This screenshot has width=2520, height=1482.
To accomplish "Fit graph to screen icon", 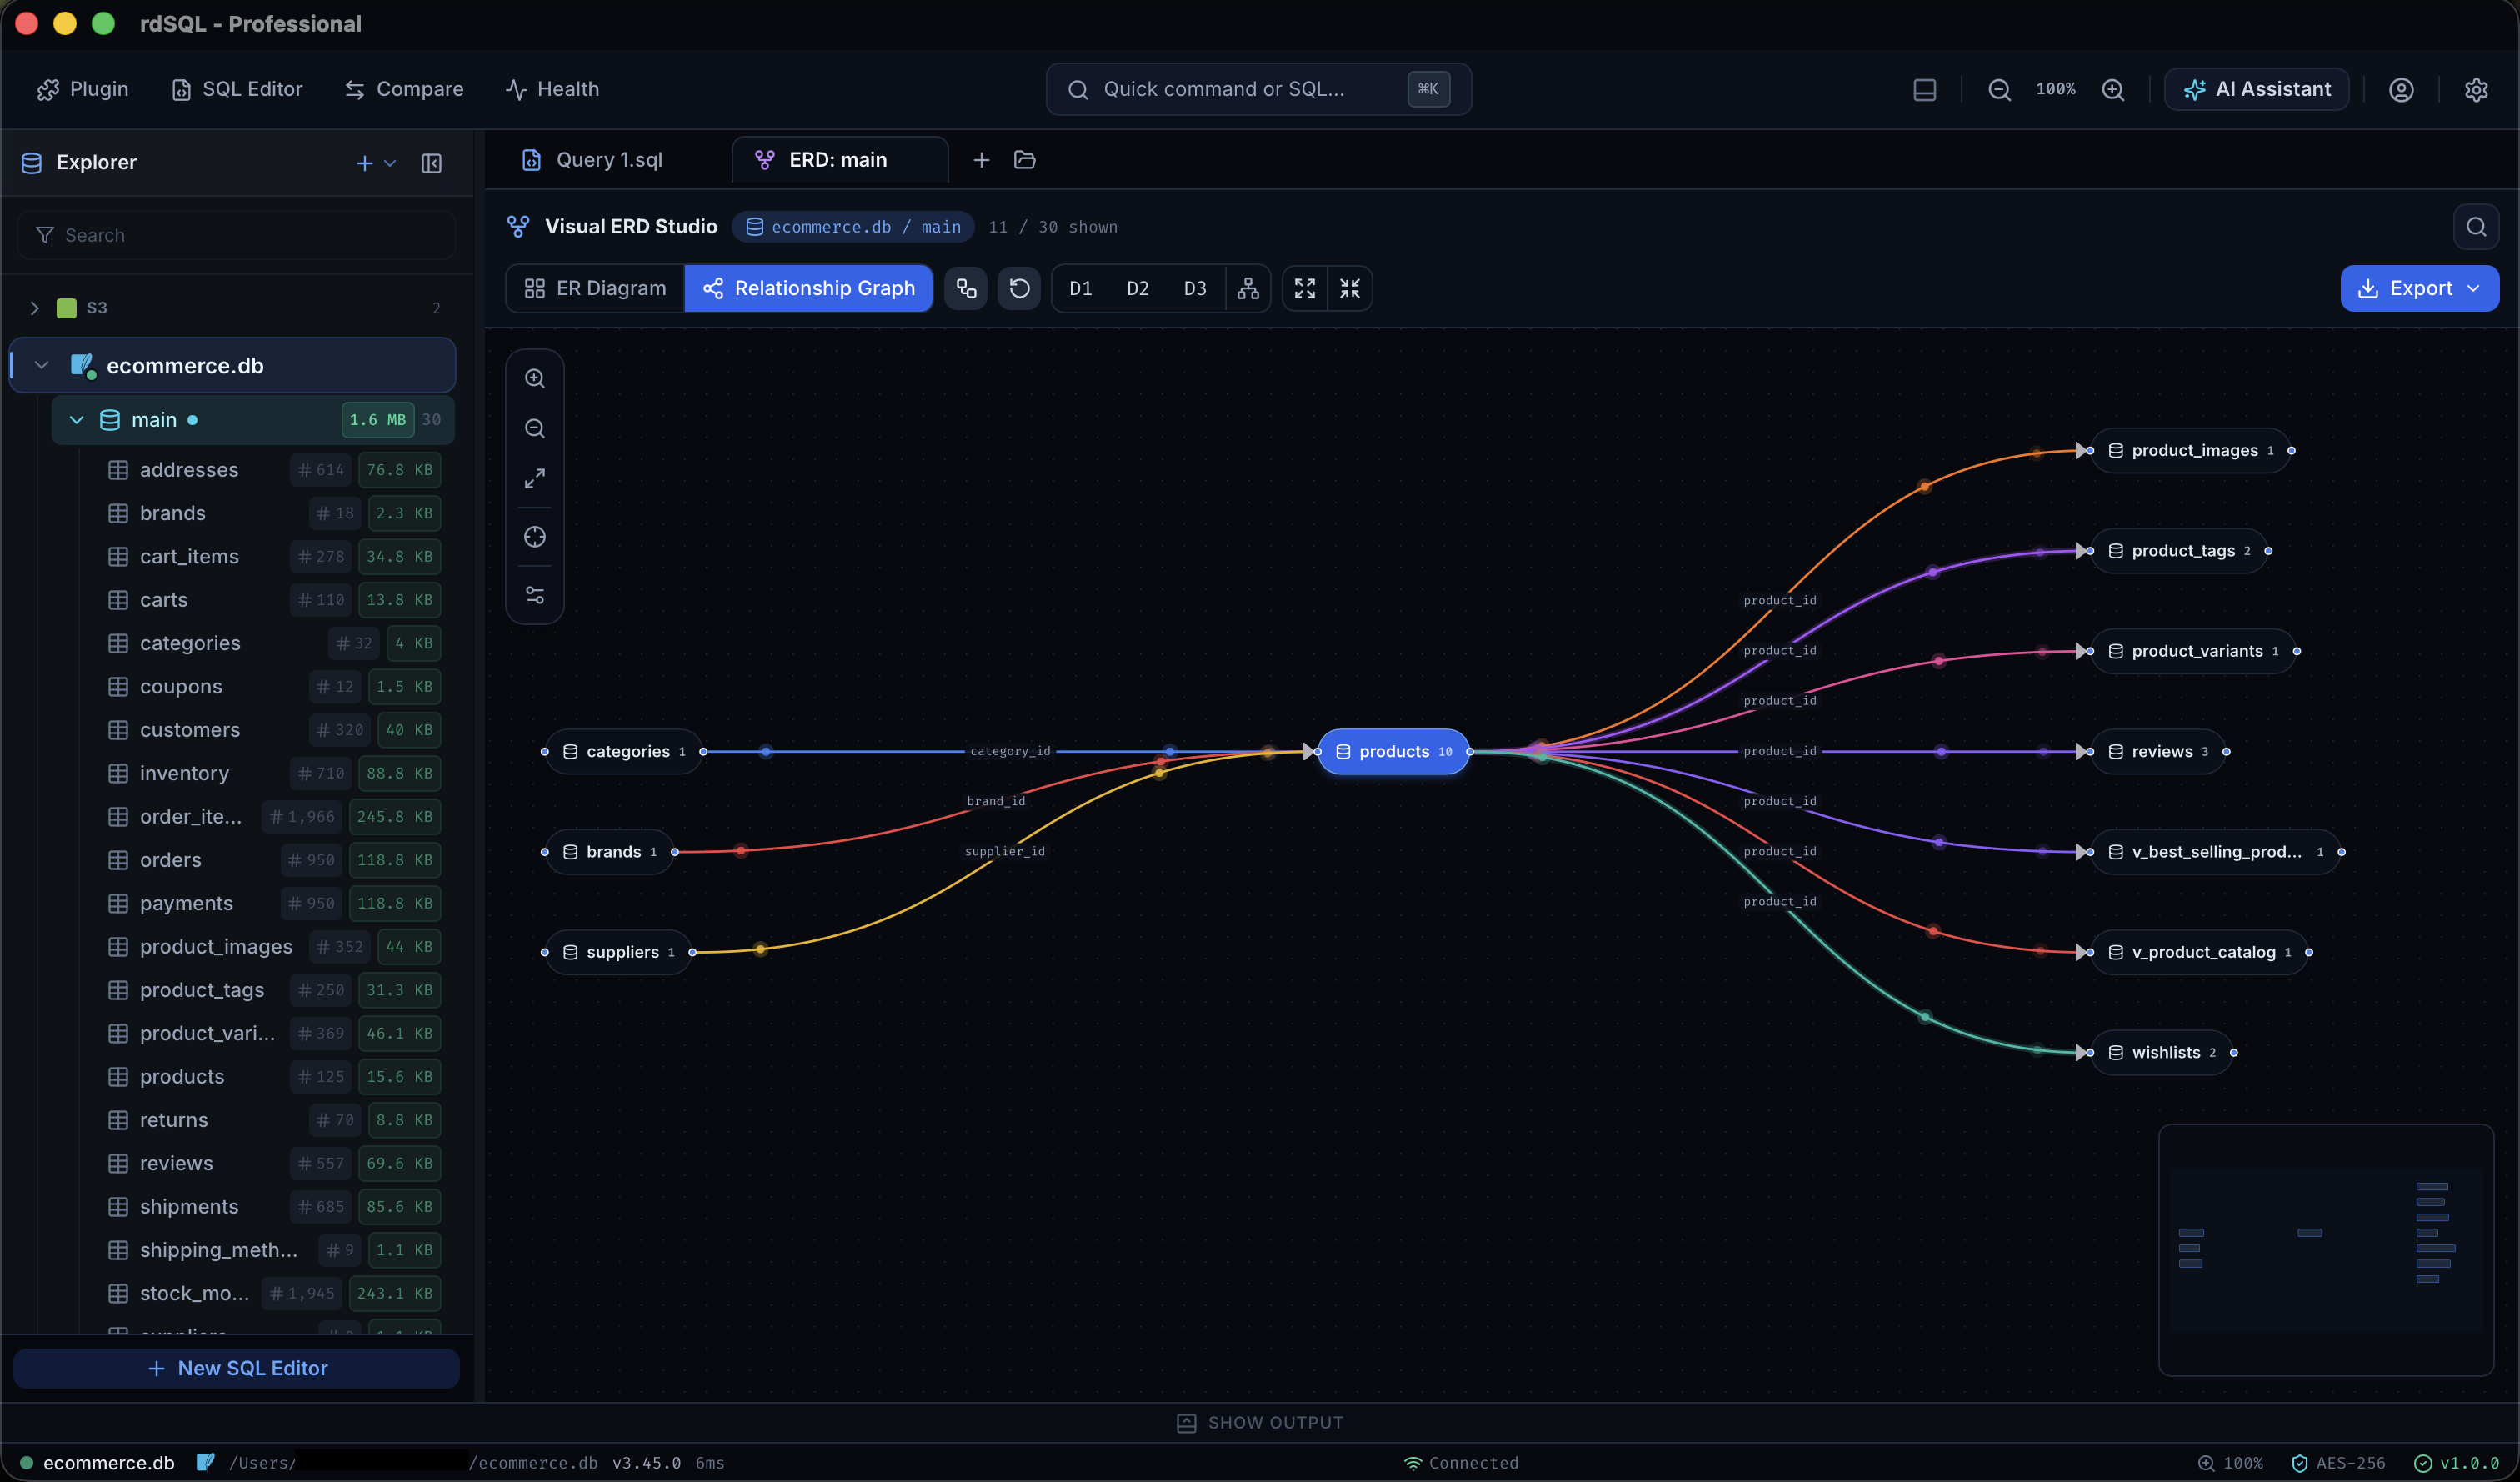I will [x=535, y=479].
